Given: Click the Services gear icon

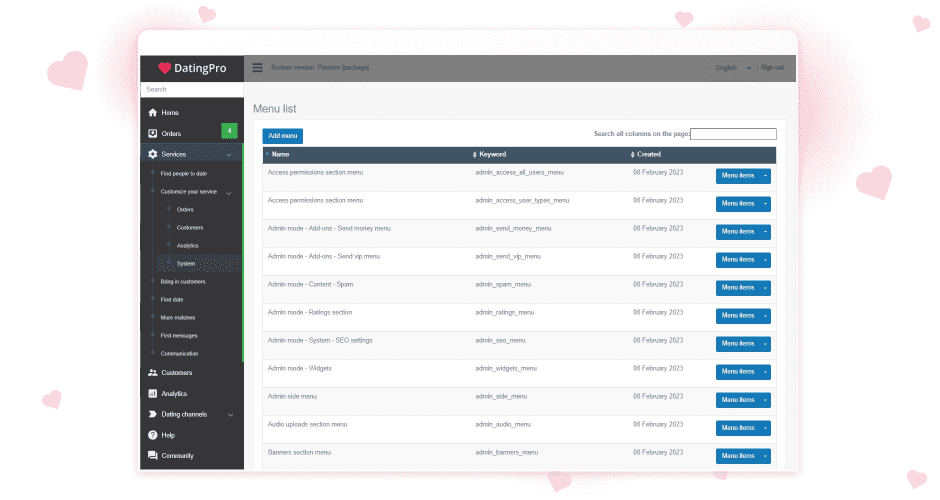Looking at the screenshot, I should (152, 154).
